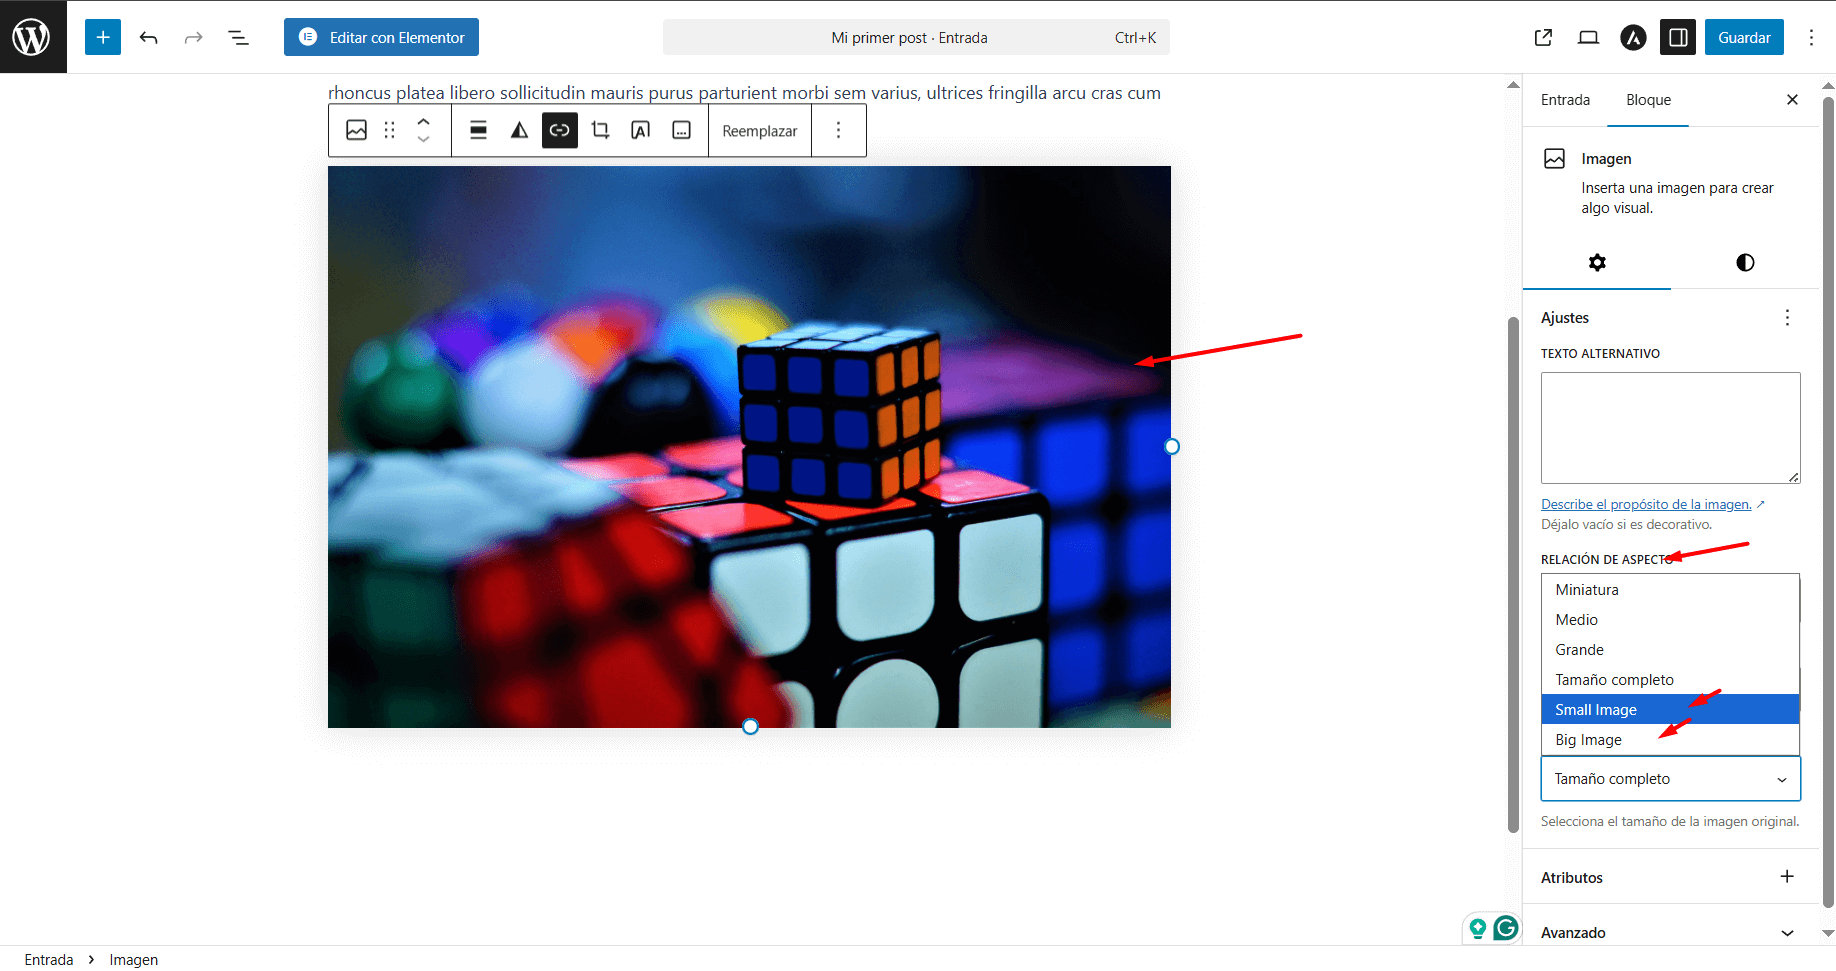Click the WordPress logo icon

point(32,37)
